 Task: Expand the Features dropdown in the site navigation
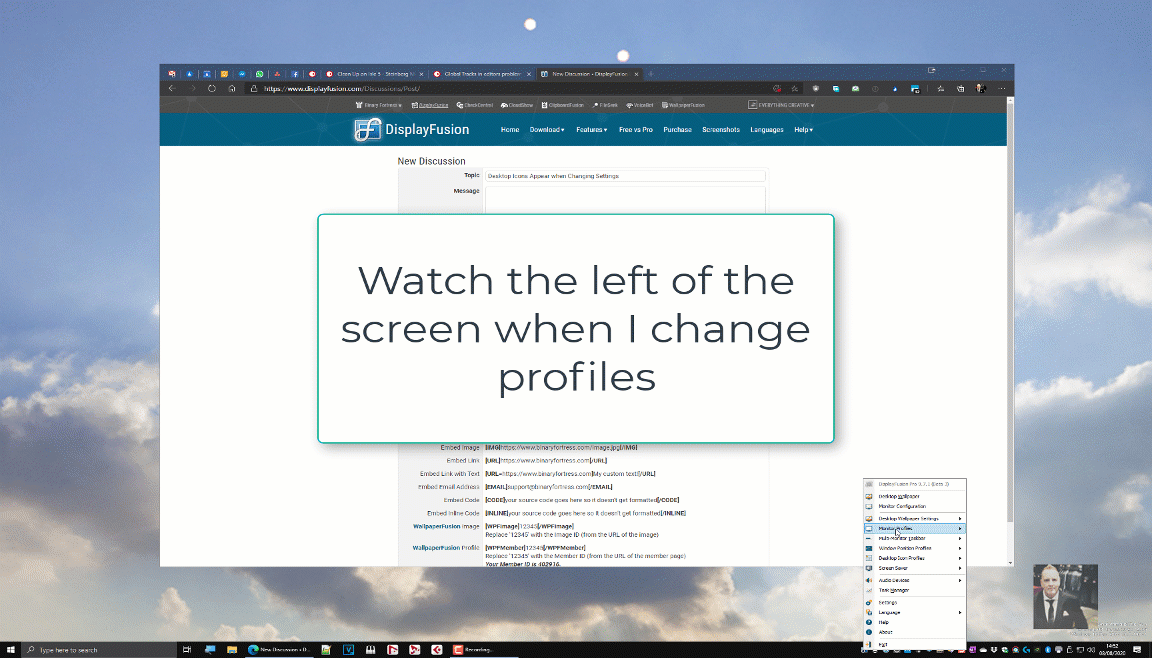591,130
